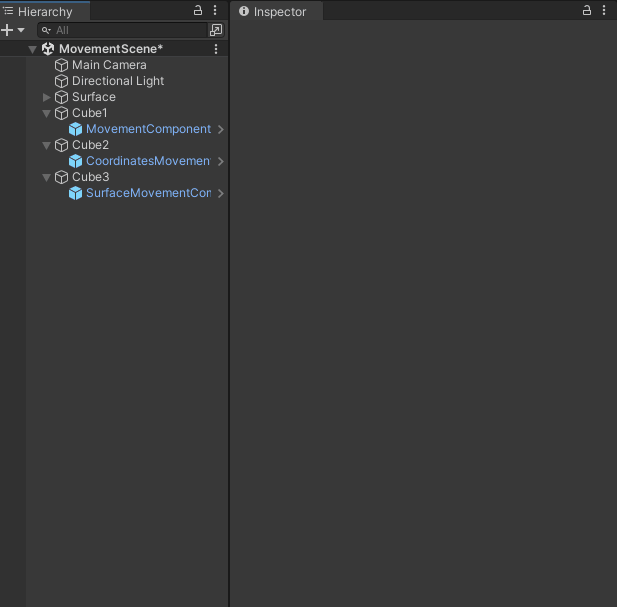
Task: Collapse the Cube3 foldout
Action: click(x=46, y=177)
